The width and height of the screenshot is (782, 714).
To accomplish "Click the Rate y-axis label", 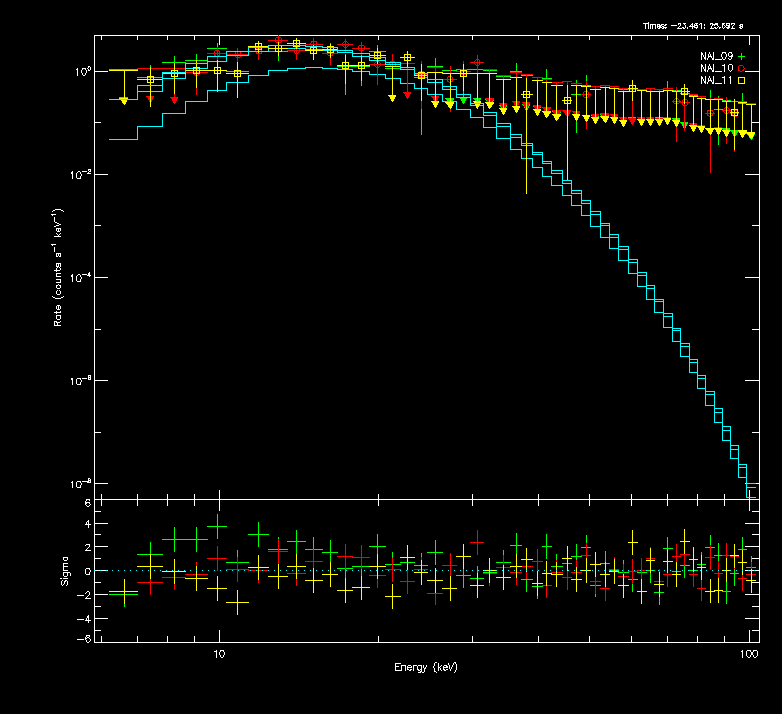I will pos(60,268).
